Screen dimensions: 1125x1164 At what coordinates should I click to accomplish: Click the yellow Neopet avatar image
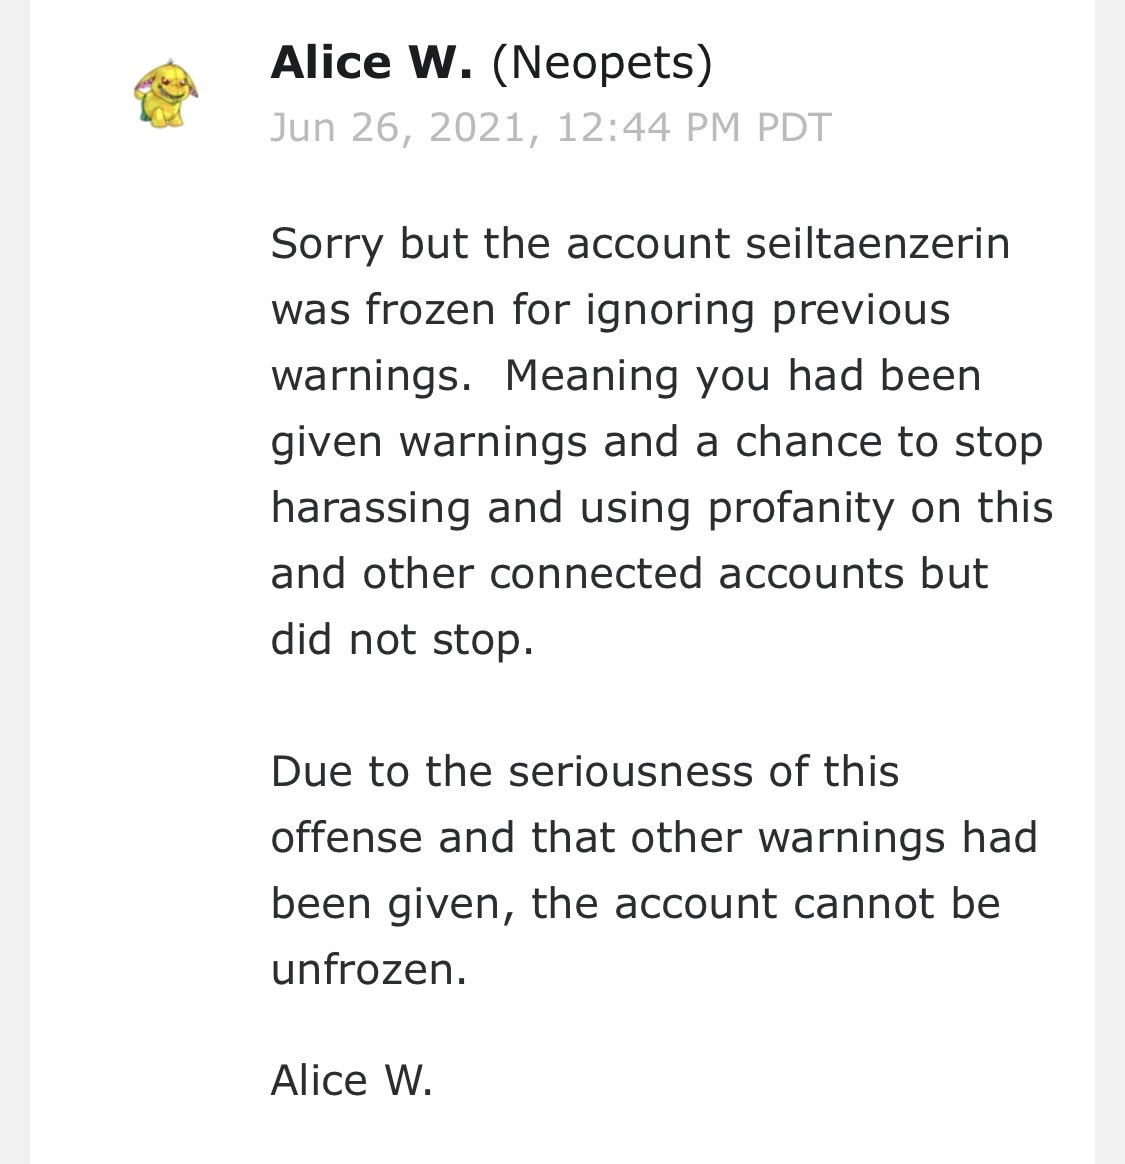click(x=166, y=94)
